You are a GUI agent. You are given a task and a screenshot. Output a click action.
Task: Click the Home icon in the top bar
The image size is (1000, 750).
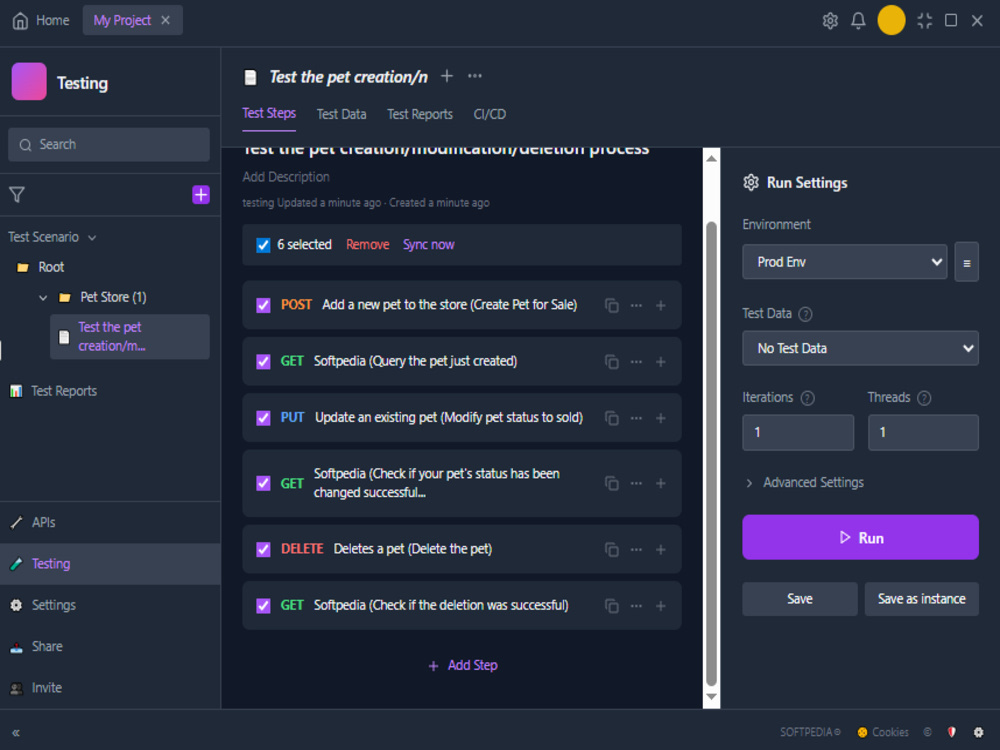click(x=20, y=20)
